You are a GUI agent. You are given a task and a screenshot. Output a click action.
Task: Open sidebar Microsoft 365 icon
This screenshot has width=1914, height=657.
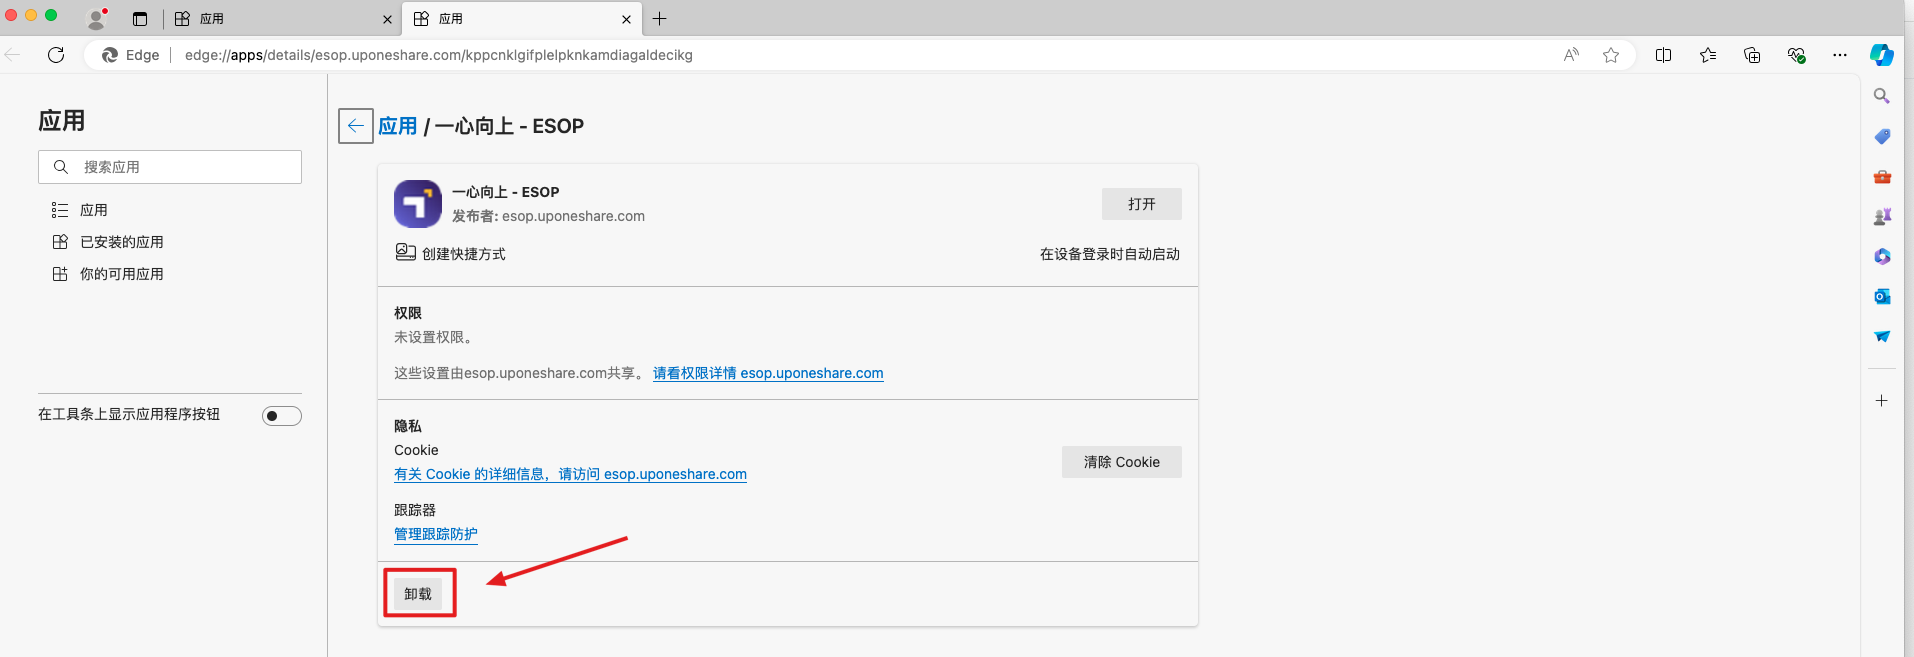[x=1882, y=256]
